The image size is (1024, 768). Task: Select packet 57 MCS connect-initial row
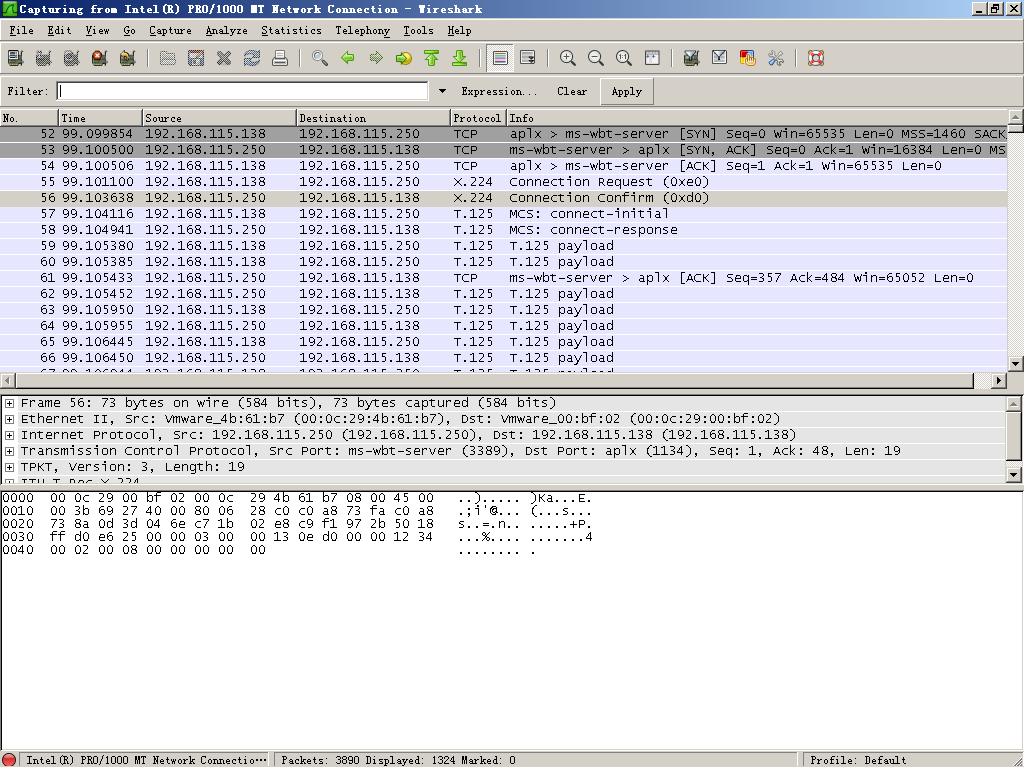pyautogui.click(x=504, y=214)
